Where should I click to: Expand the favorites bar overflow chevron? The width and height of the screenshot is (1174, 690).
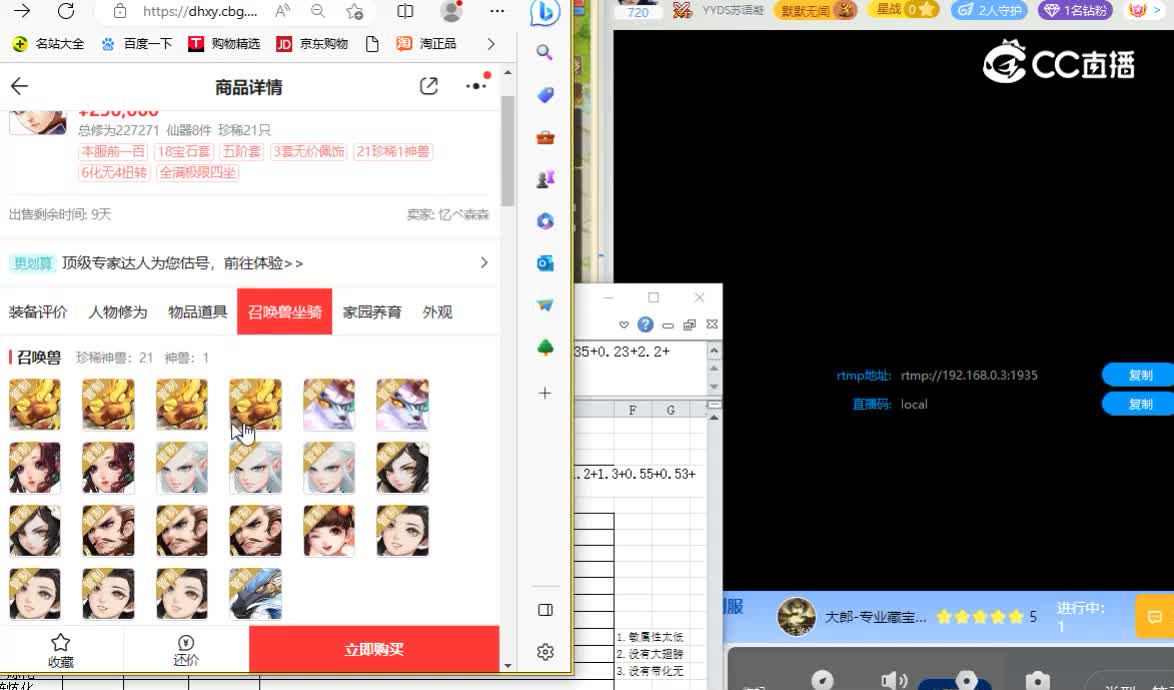coord(489,44)
